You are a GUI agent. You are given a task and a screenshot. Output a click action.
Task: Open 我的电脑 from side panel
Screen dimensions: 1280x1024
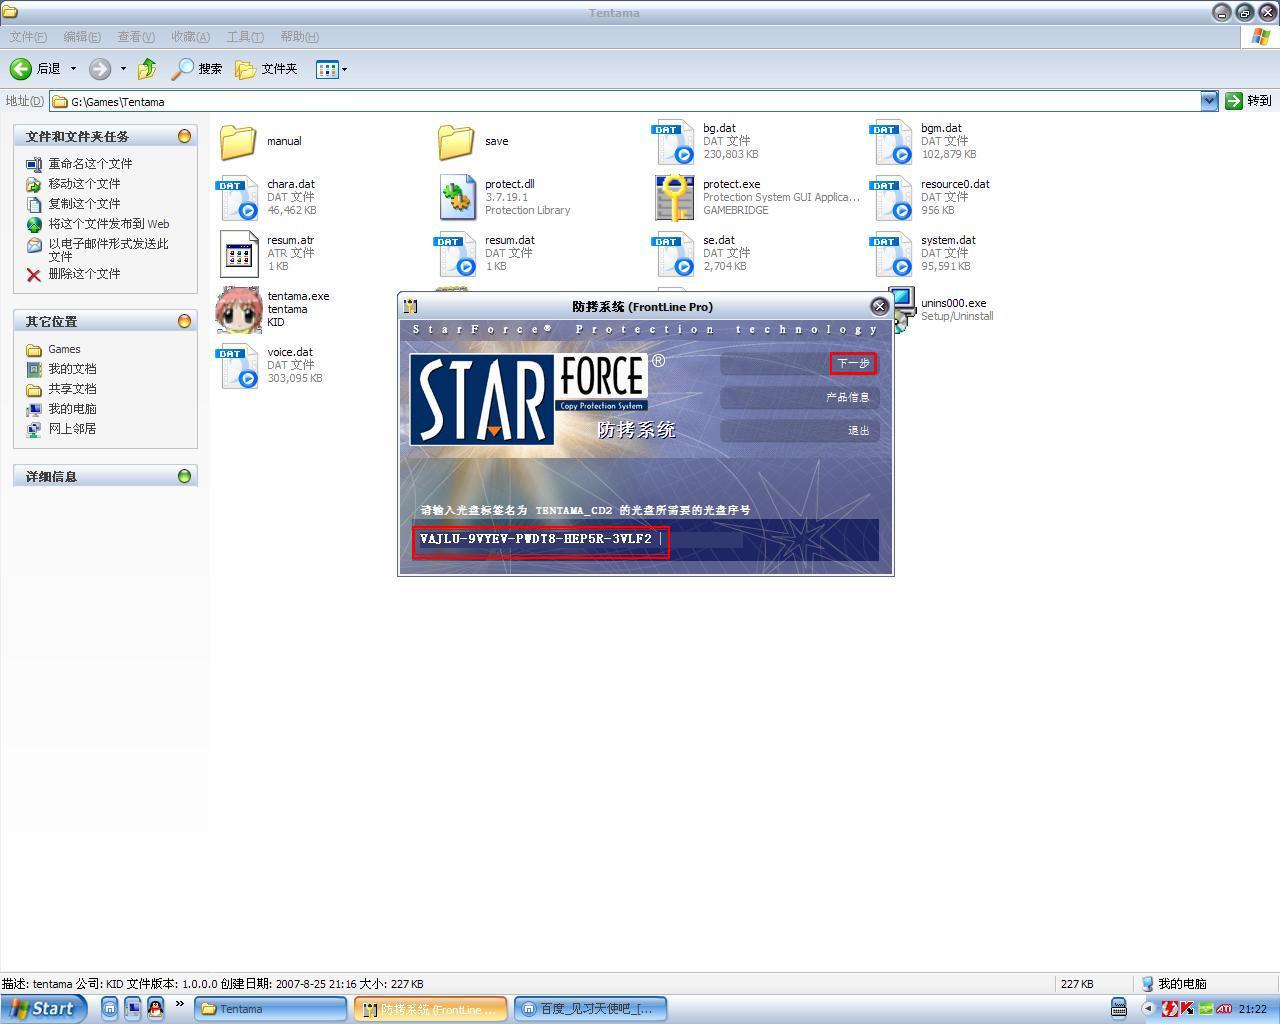pos(72,409)
